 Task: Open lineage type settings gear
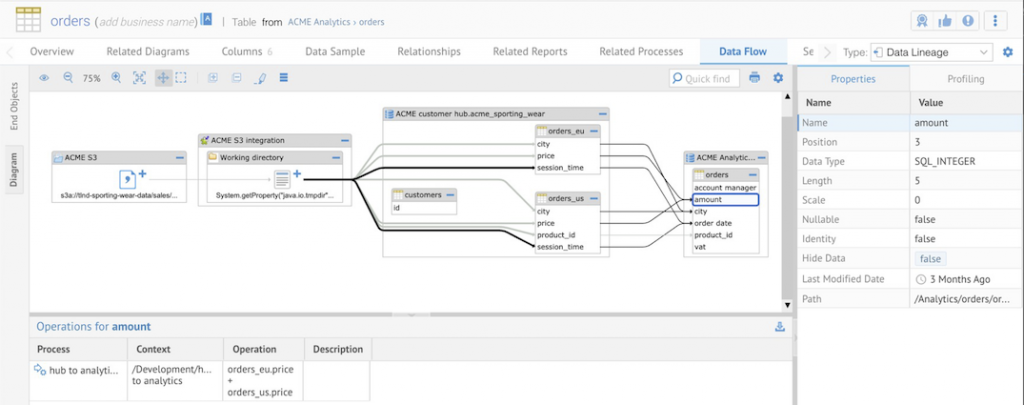tap(1008, 52)
